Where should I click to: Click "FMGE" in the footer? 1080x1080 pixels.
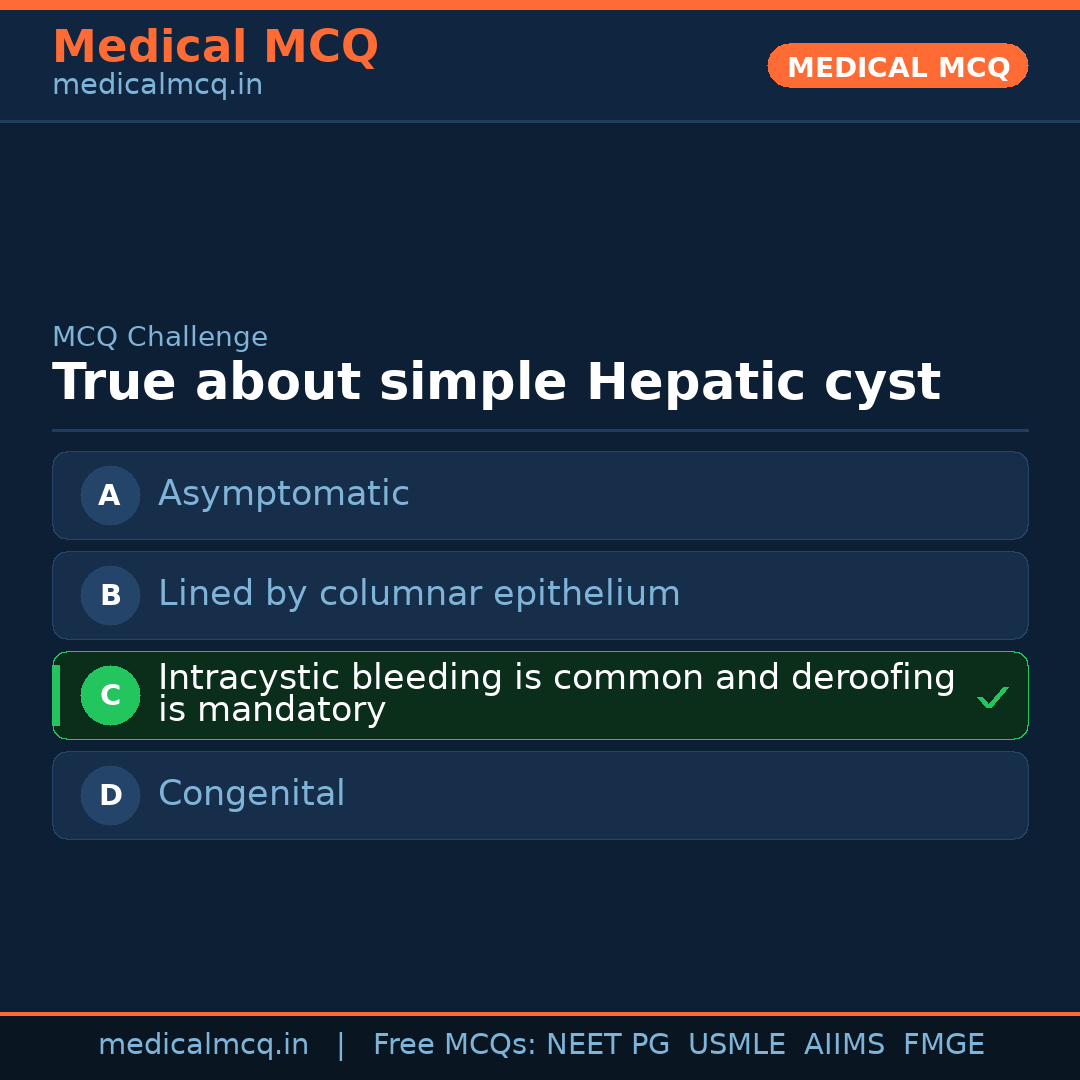click(x=943, y=1045)
